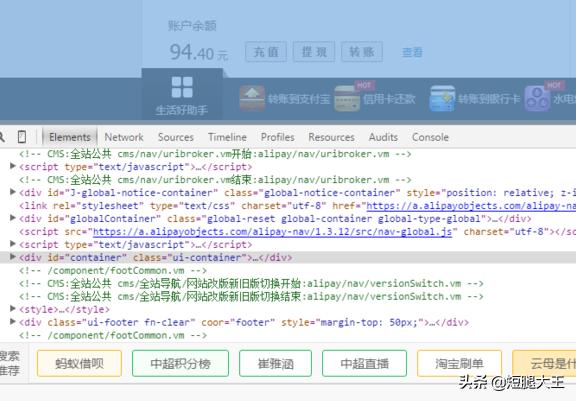Expand the ui-footer fn-clear div
This screenshot has height=401, width=576.
tap(12, 322)
